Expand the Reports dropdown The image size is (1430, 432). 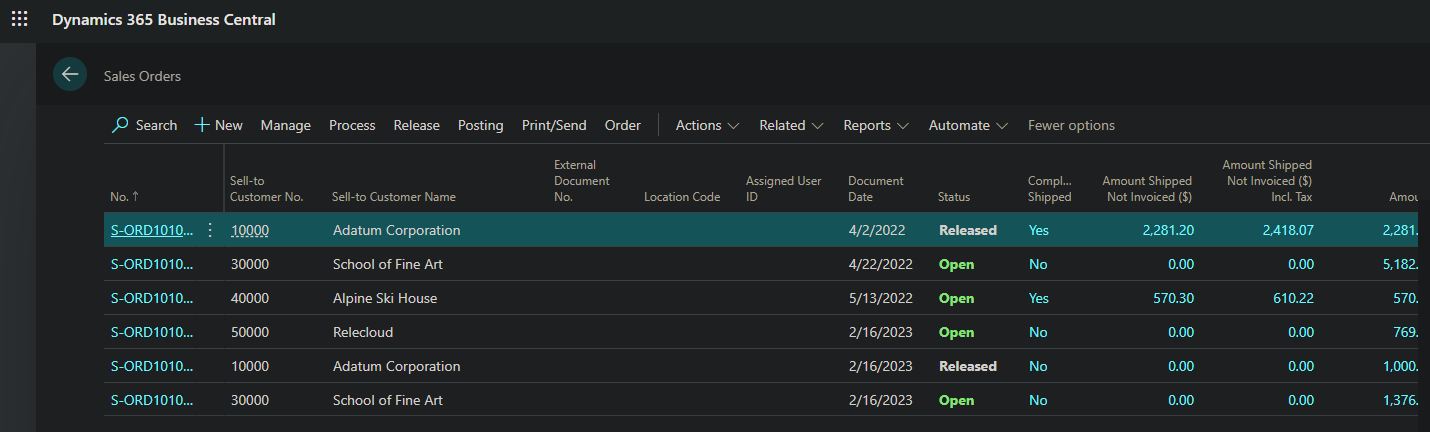tap(877, 125)
